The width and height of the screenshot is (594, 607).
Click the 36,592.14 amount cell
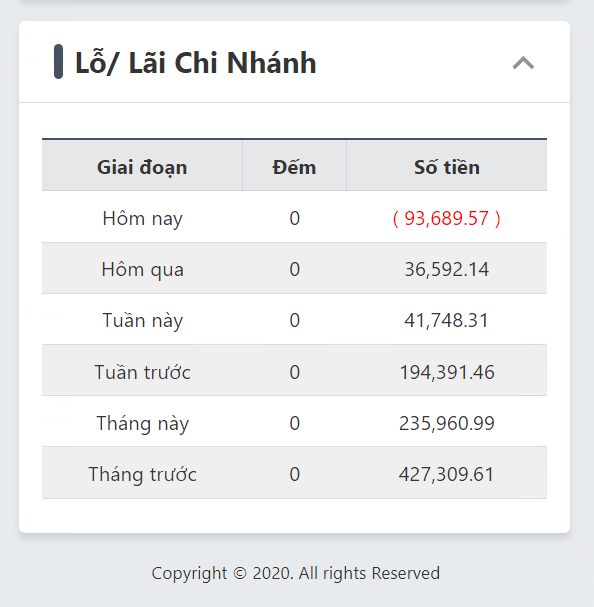click(x=447, y=269)
